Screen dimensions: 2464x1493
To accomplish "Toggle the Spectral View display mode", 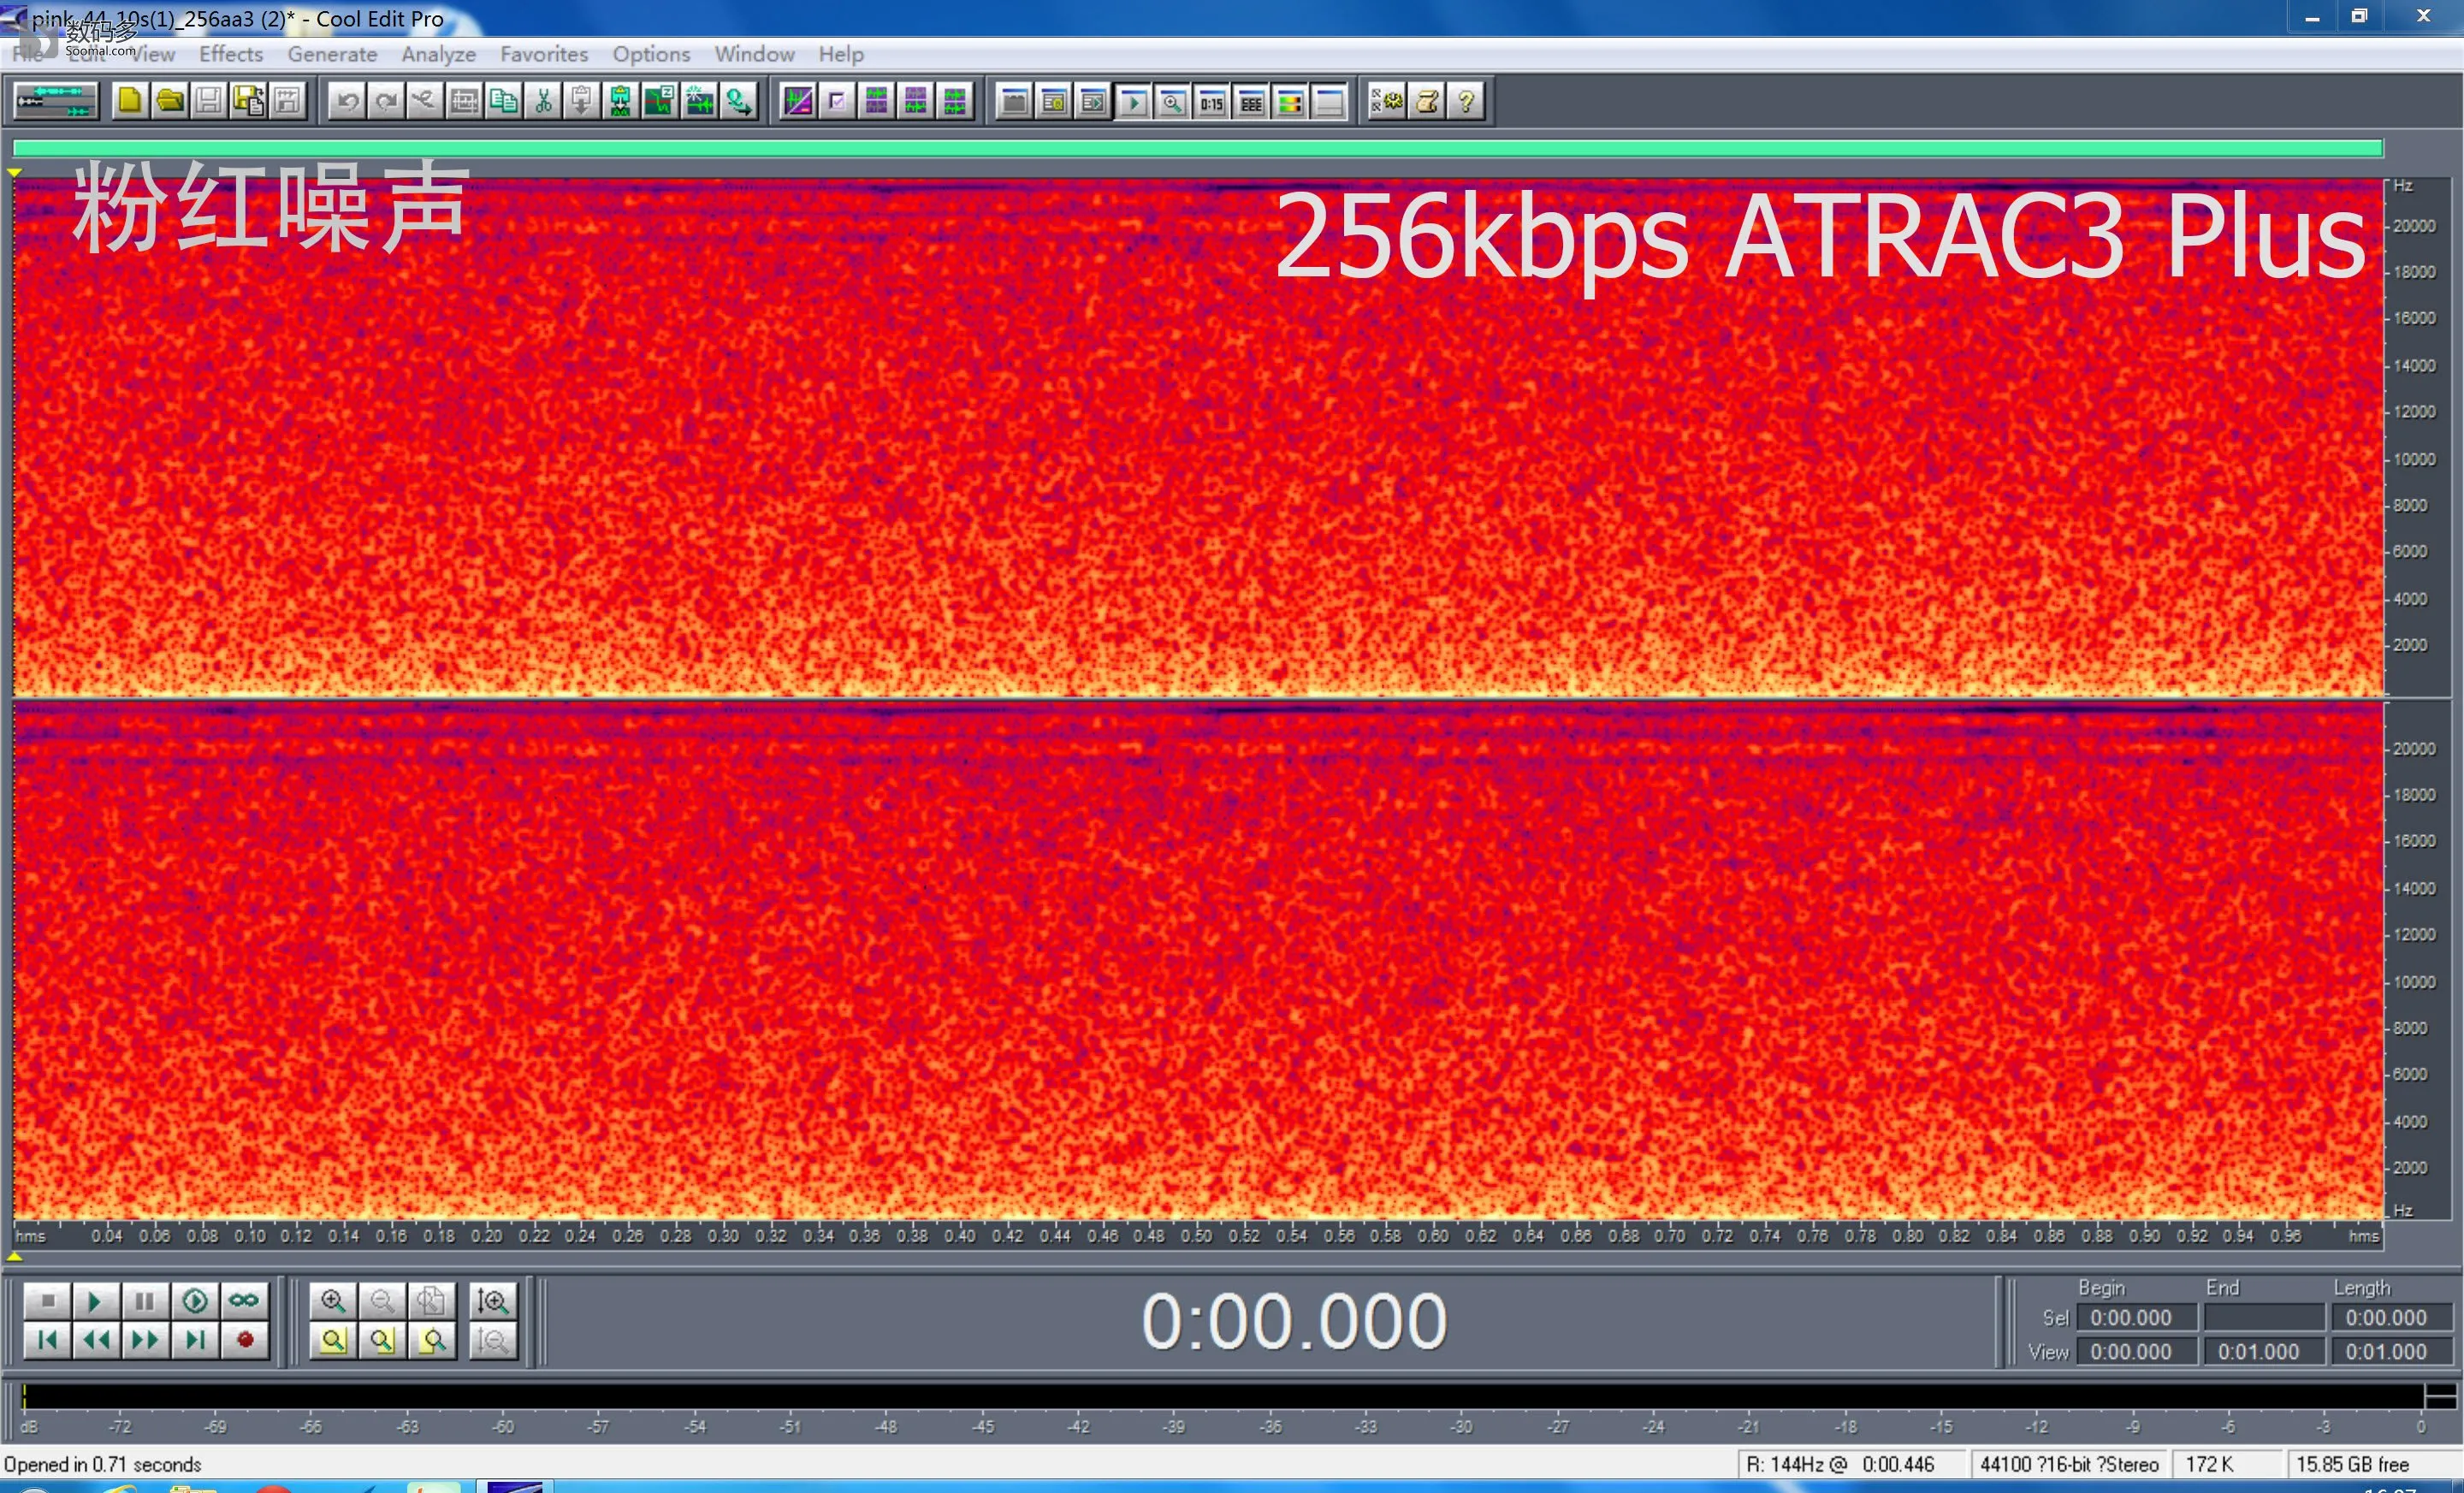I will 797,101.
